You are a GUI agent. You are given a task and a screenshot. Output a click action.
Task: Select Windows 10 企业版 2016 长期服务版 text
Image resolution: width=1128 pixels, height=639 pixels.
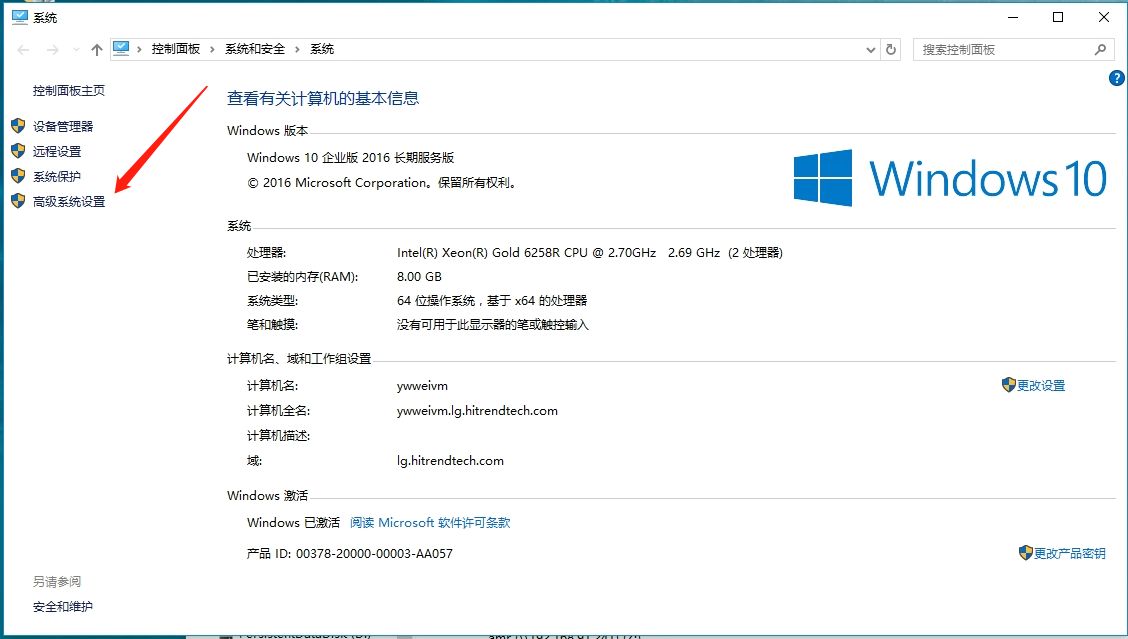coord(350,158)
